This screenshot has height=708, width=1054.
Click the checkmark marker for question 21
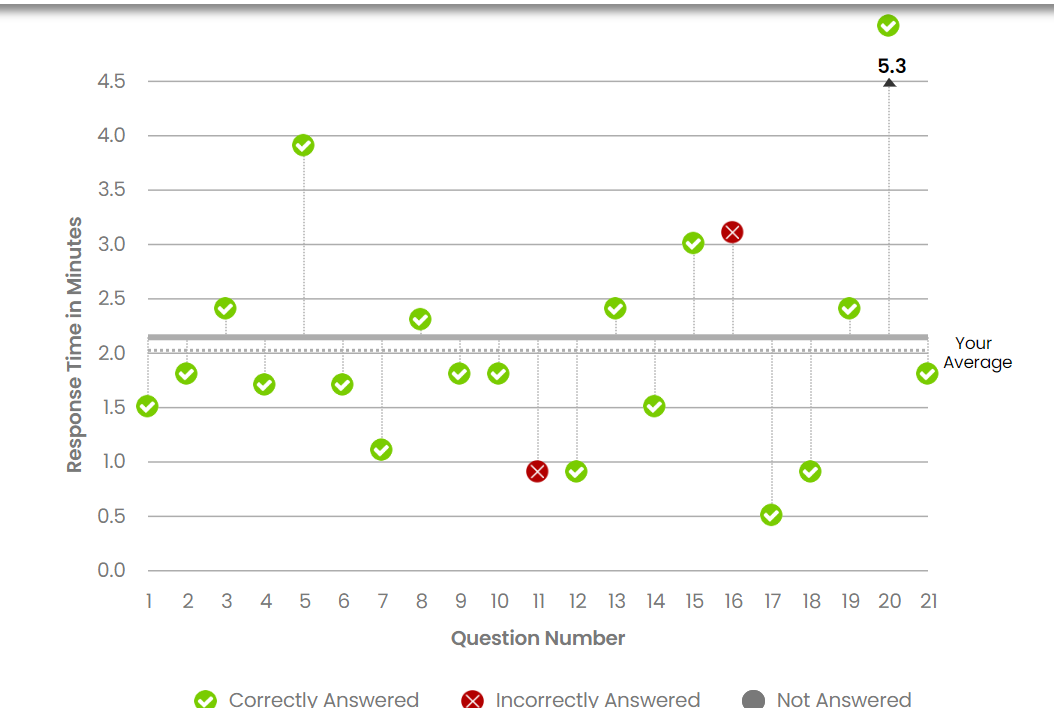927,373
